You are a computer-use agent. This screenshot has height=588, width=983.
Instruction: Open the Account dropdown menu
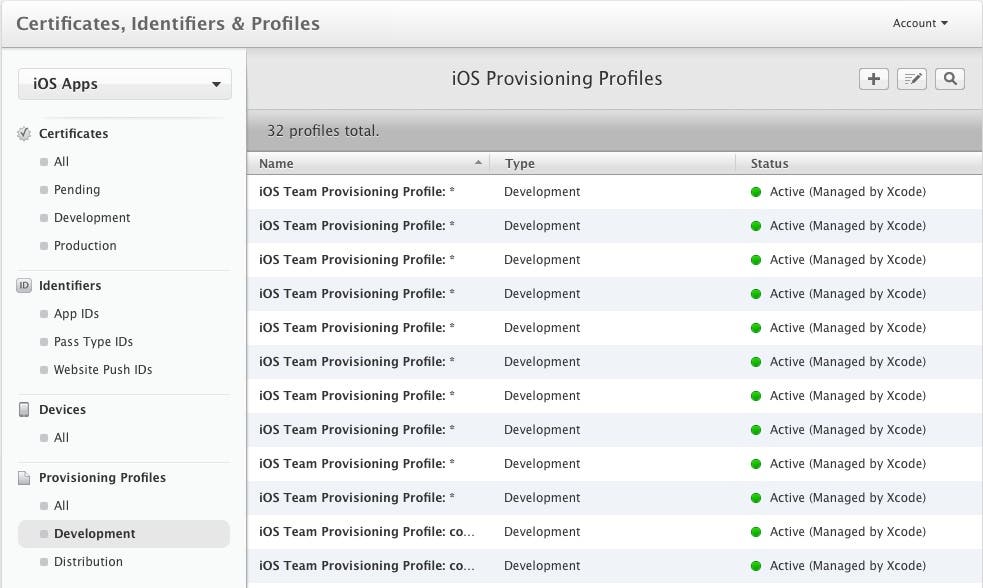(920, 23)
